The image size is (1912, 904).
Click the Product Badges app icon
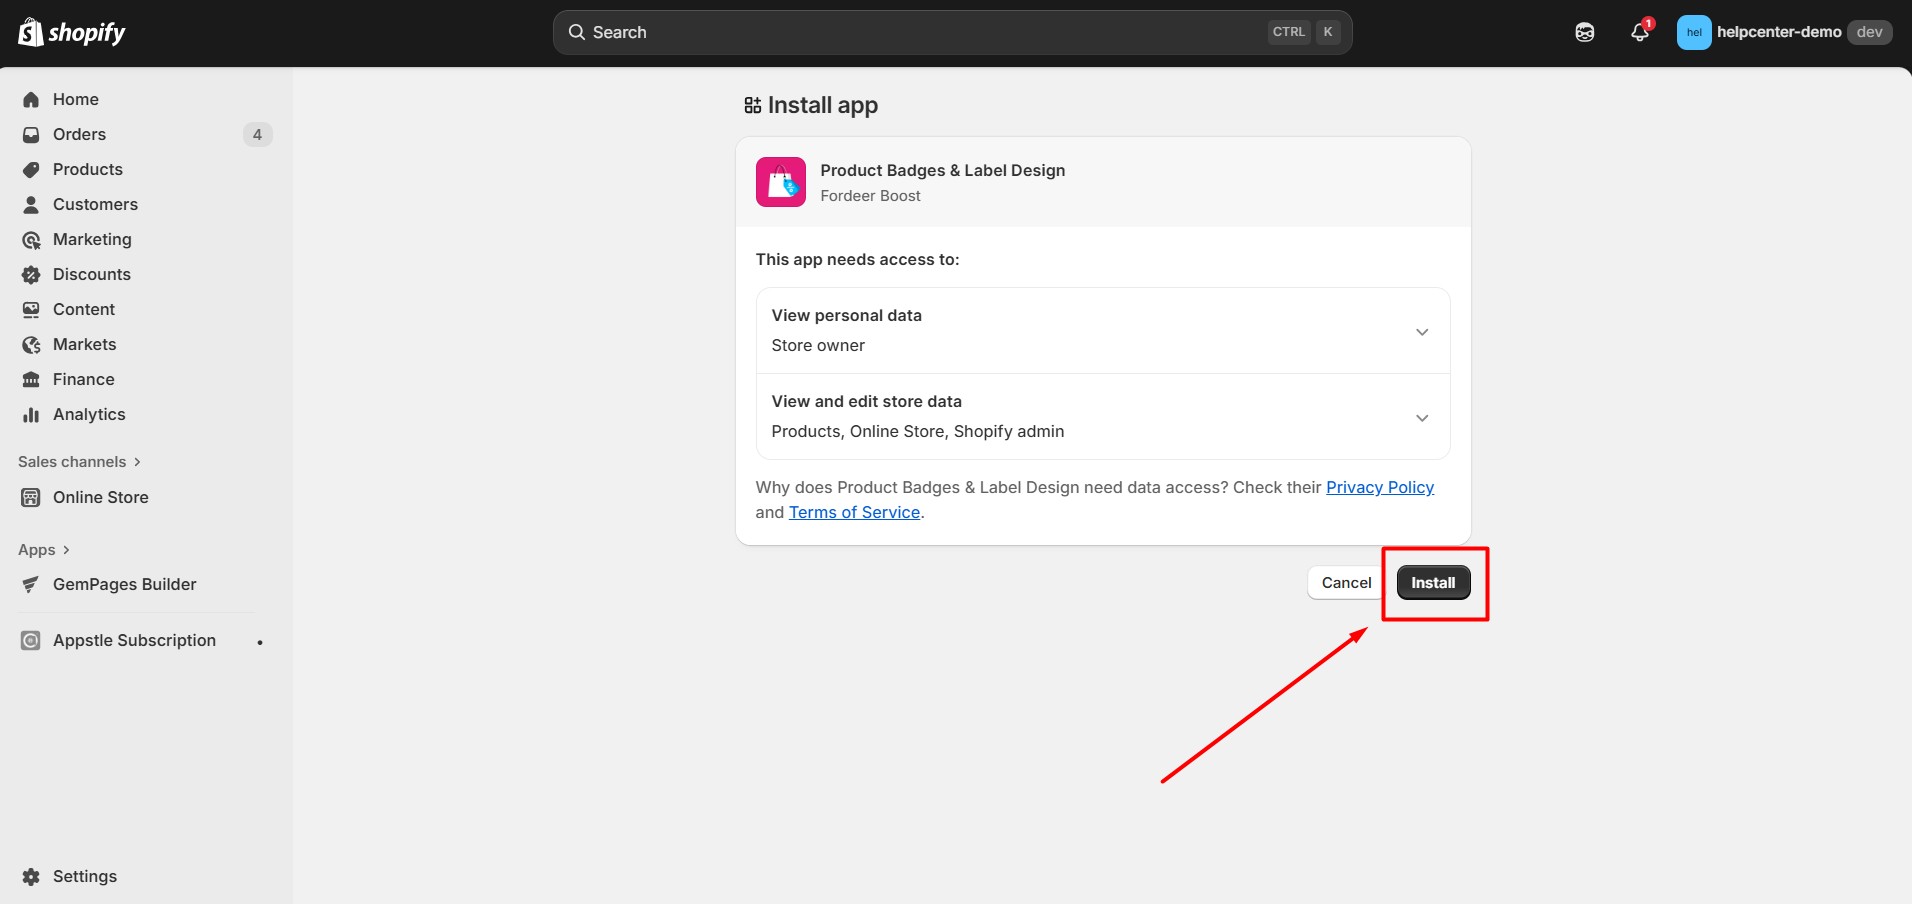click(x=780, y=182)
